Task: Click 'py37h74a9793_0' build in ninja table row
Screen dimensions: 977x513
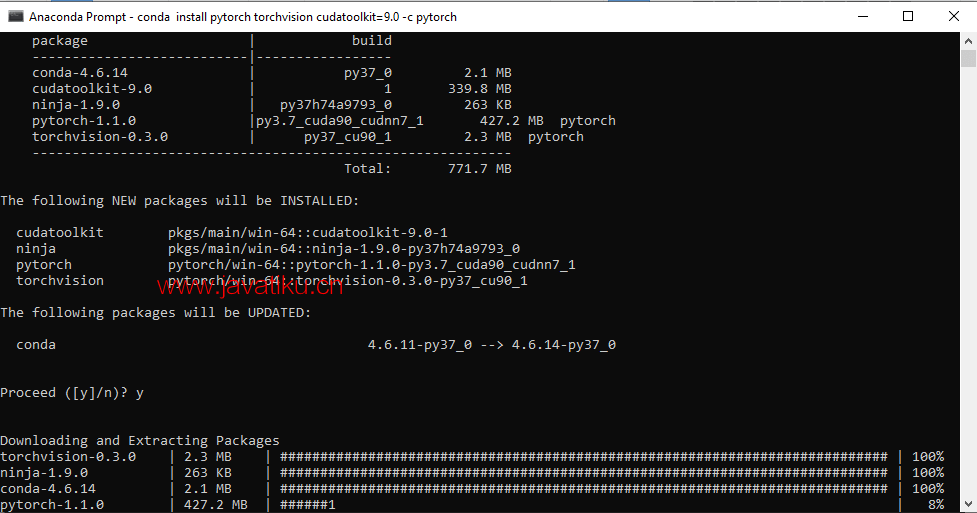Action: pos(336,105)
